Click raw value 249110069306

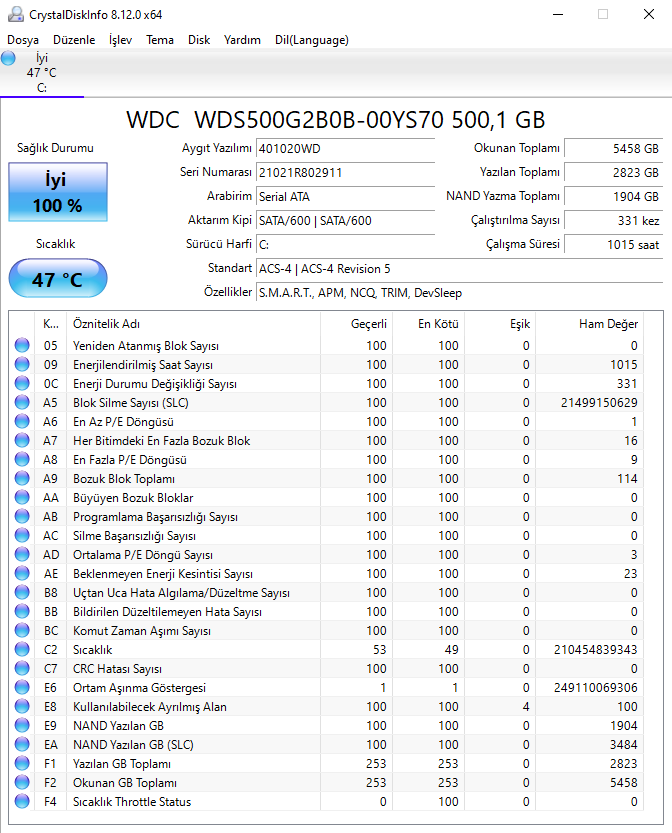(596, 688)
